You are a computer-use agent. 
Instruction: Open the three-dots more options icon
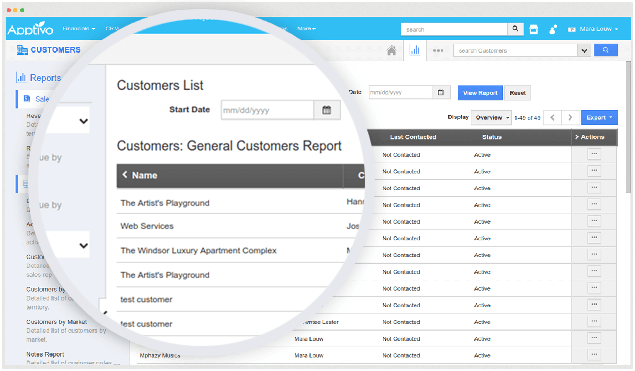pyautogui.click(x=438, y=51)
